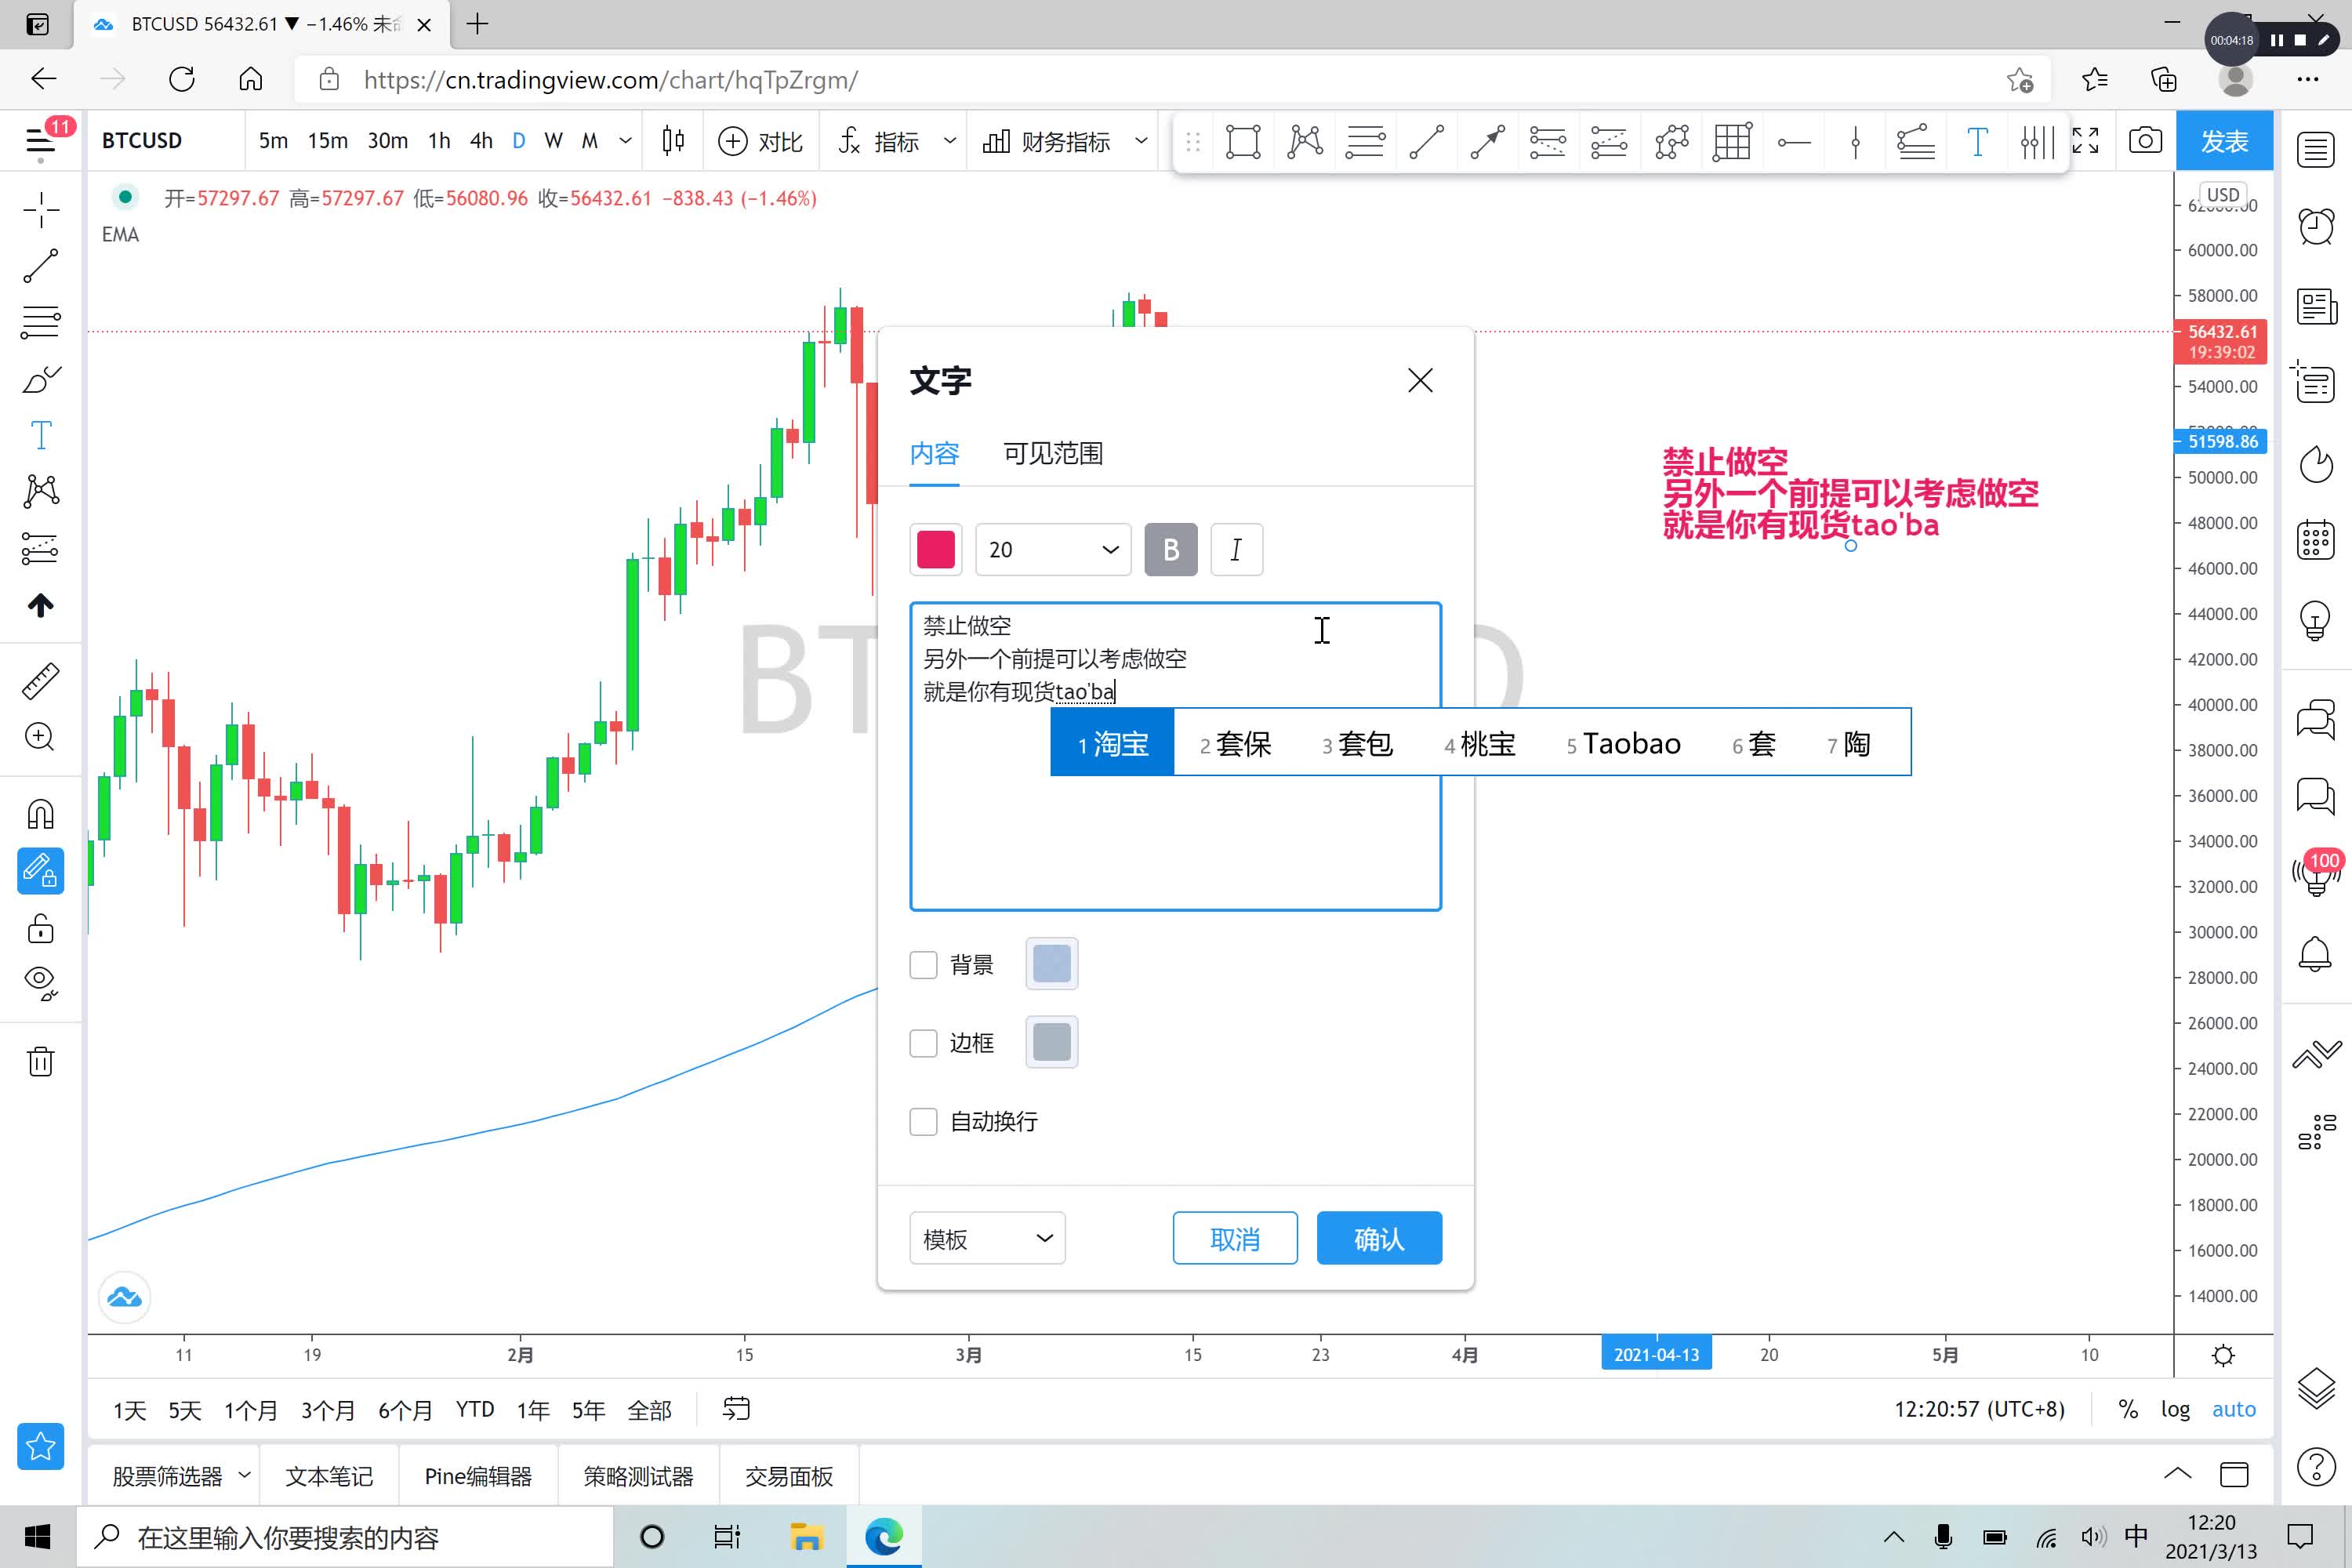Open the ideas lightbulb panel
Viewport: 2352px width, 1568px height.
tap(2316, 620)
